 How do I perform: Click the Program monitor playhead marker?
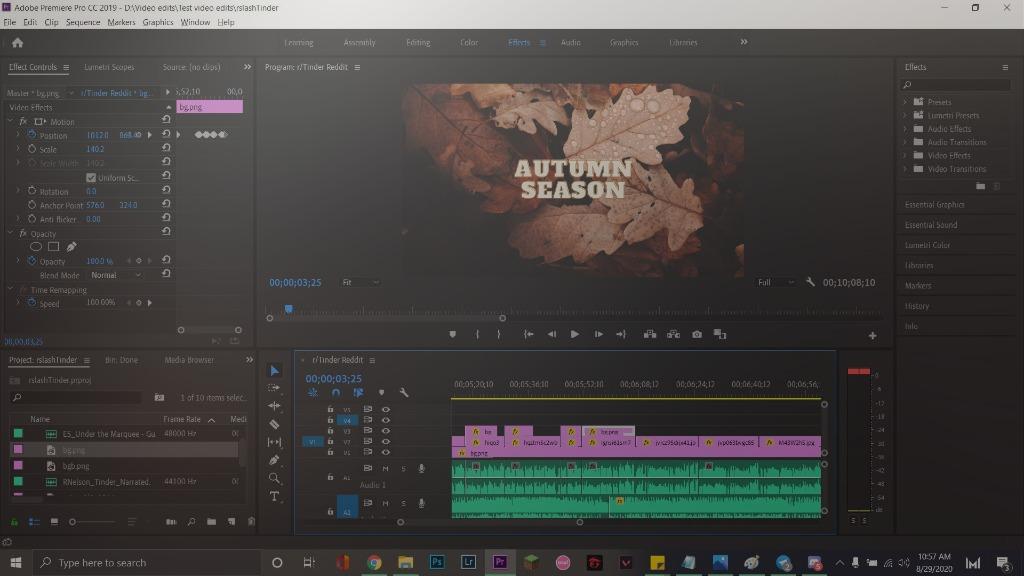point(288,309)
